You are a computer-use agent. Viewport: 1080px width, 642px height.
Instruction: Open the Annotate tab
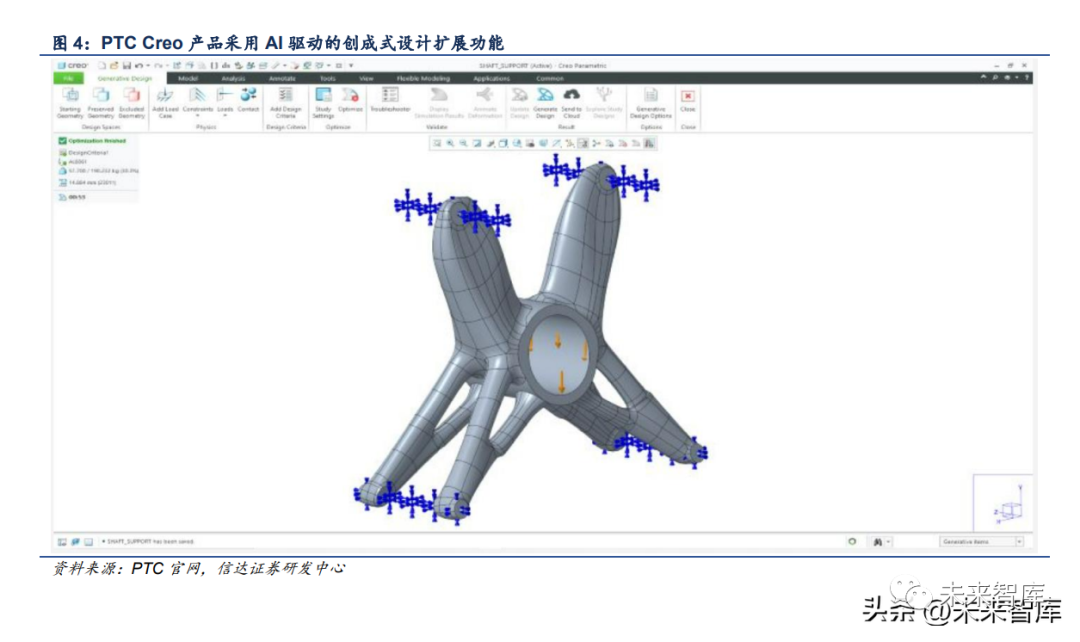click(282, 79)
